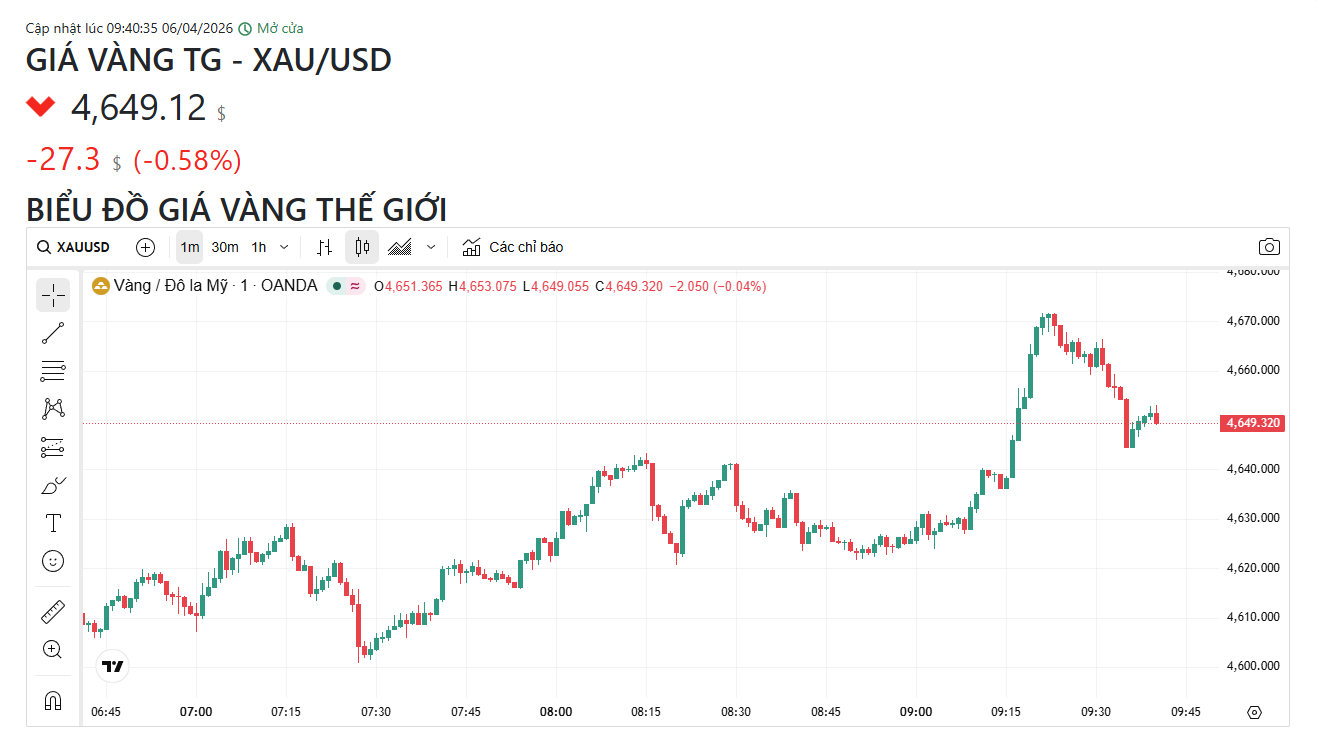Viewport: 1317px width, 739px height.
Task: Open the Các chỉ báo indicators
Action: tap(513, 247)
